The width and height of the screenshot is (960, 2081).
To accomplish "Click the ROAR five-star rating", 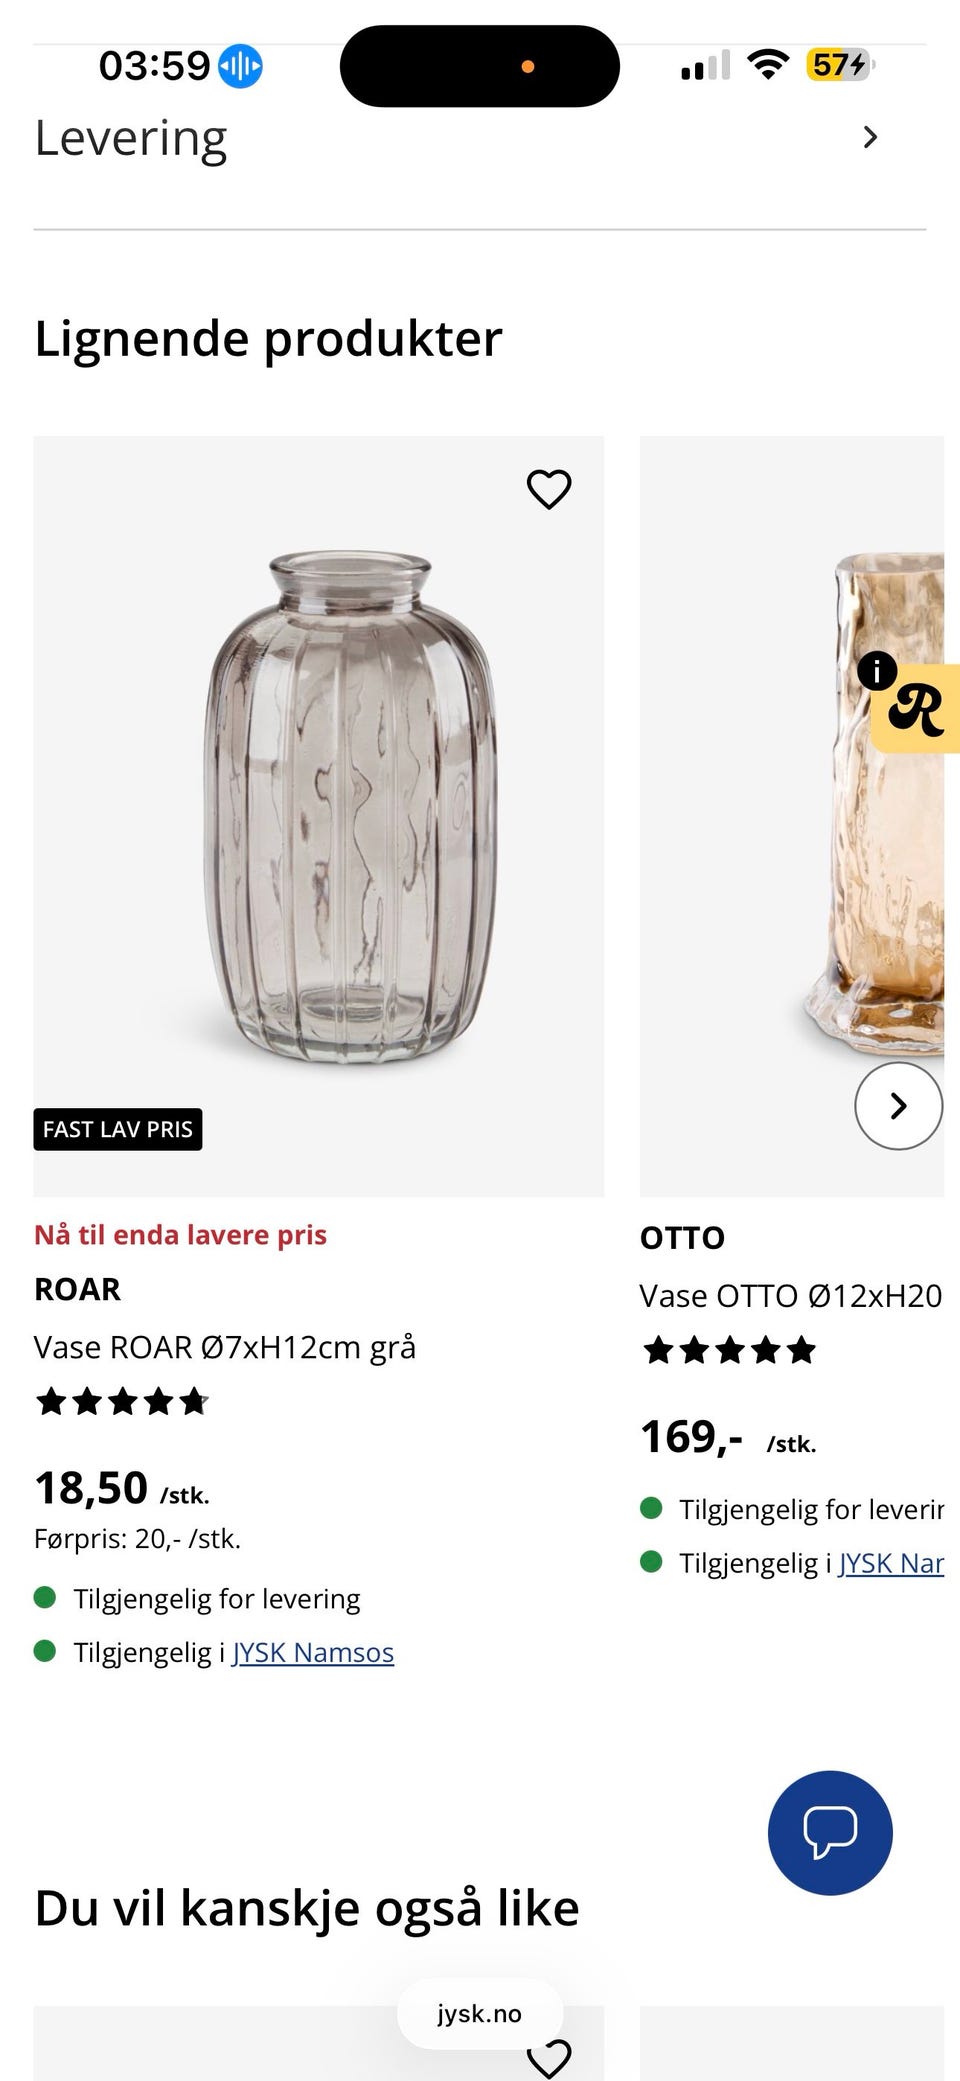I will click(x=122, y=1402).
